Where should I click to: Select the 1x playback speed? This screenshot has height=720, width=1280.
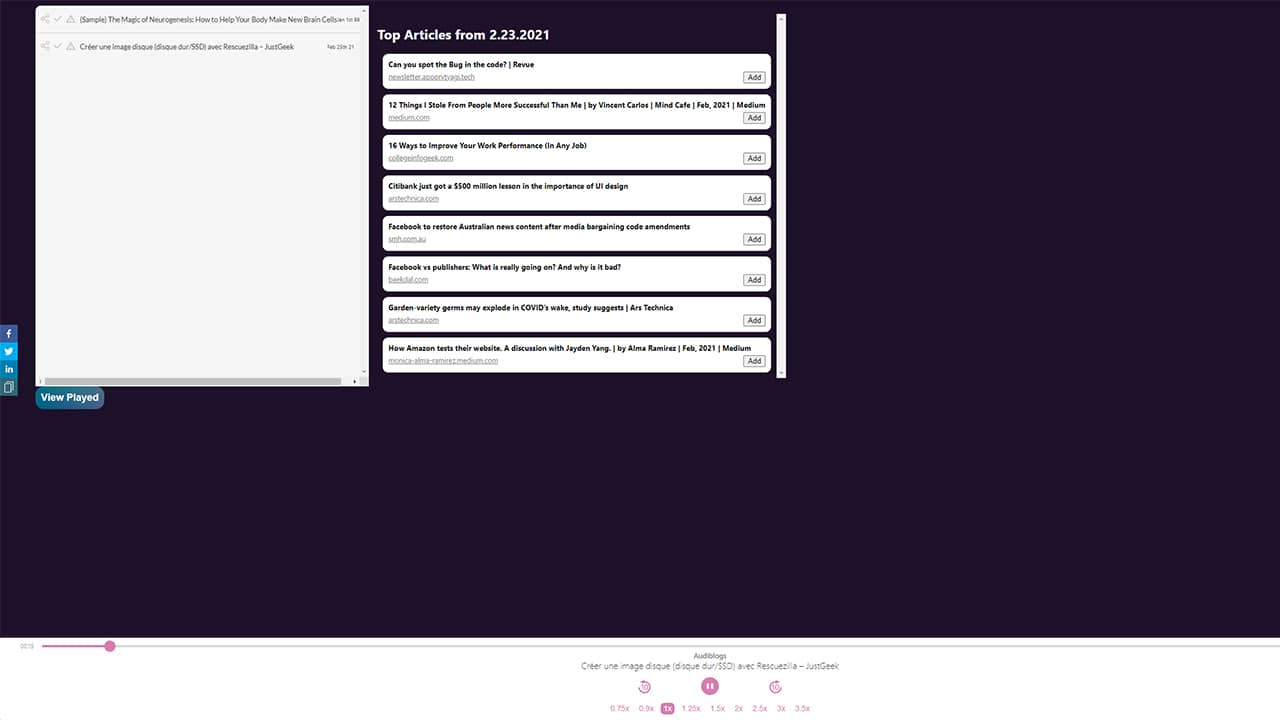click(x=668, y=708)
